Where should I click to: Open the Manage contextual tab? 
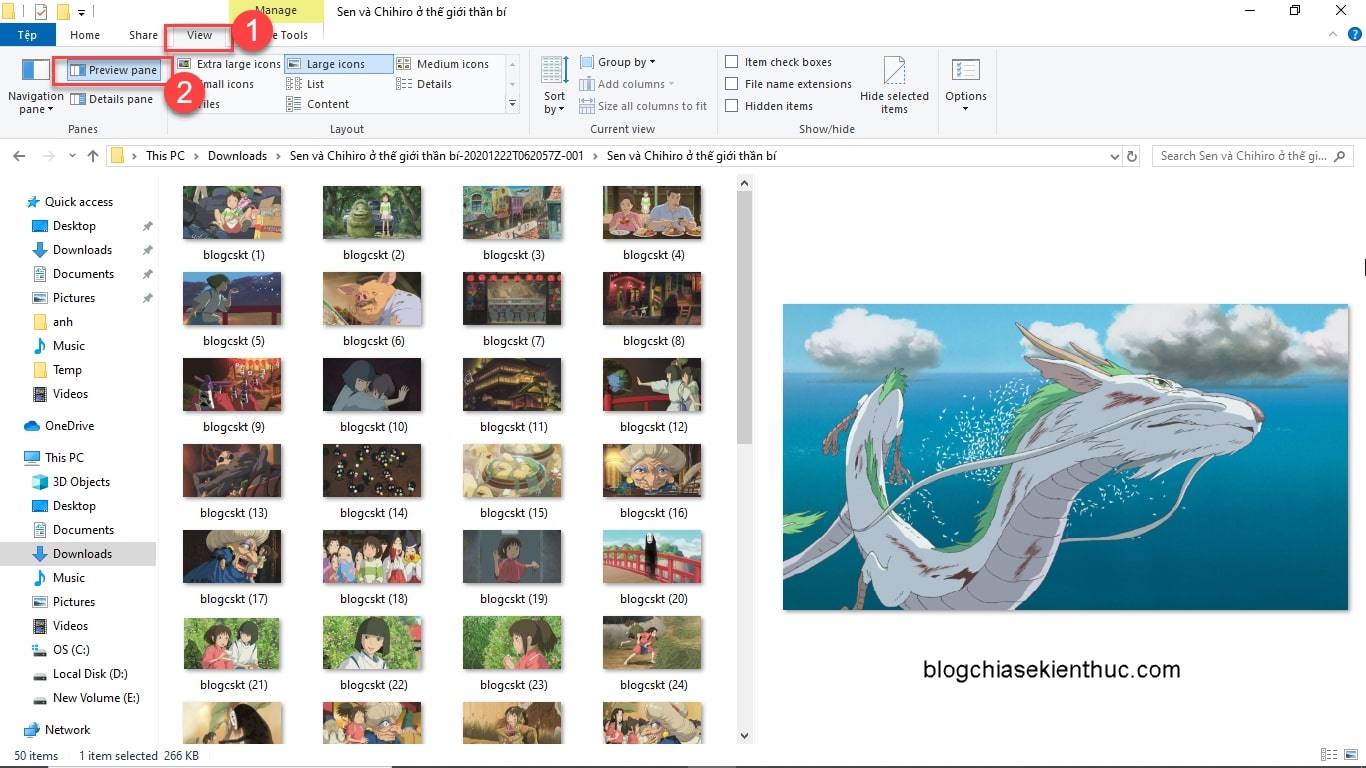(276, 10)
